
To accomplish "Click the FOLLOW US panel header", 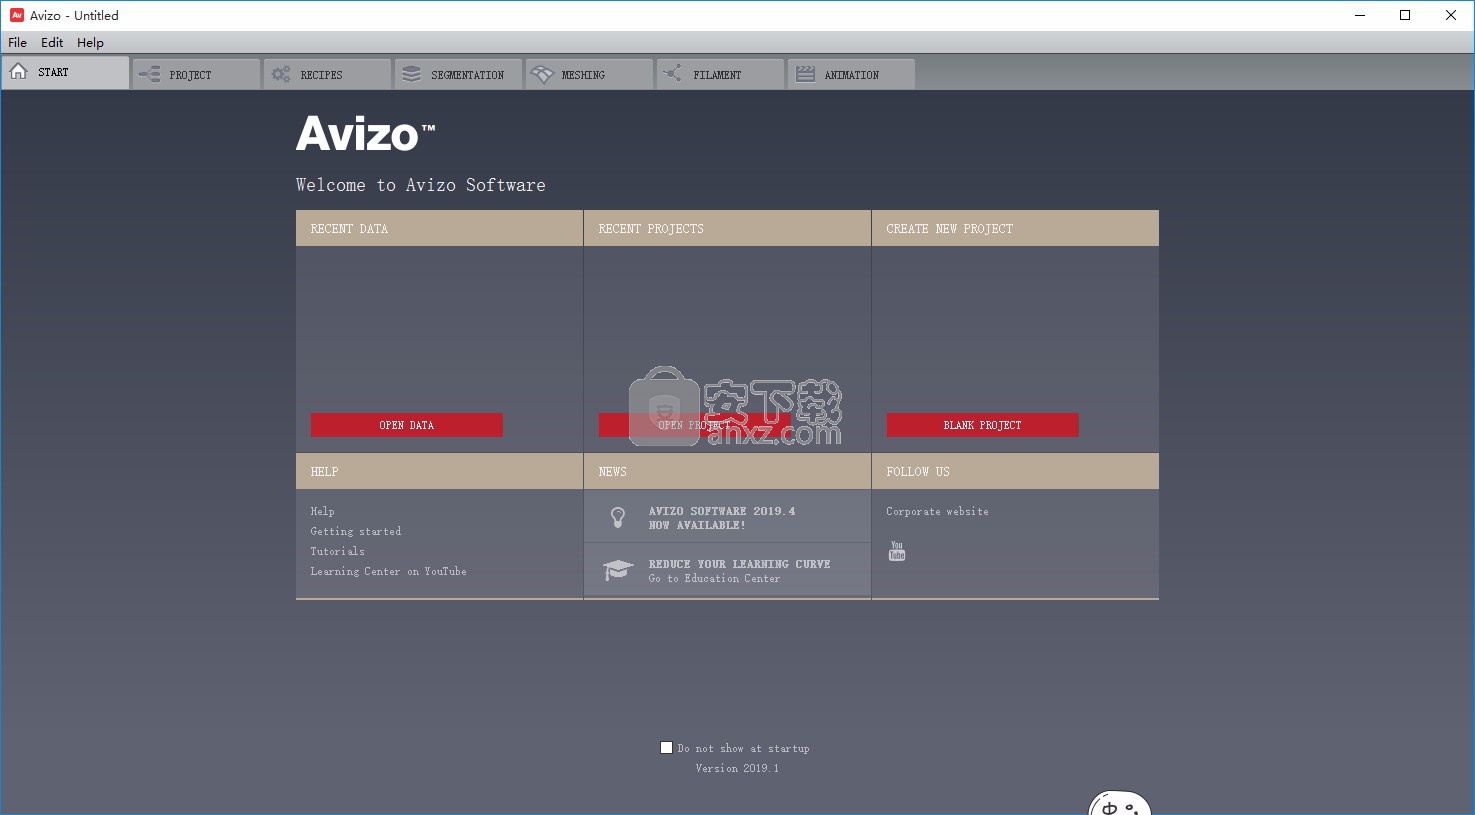I will click(x=1015, y=471).
